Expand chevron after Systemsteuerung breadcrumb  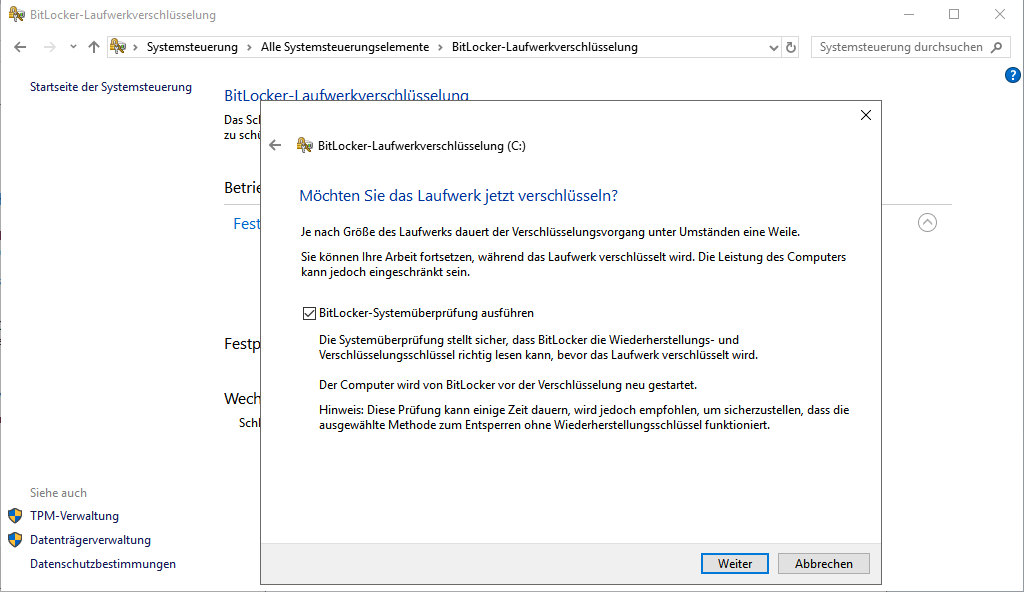[249, 47]
